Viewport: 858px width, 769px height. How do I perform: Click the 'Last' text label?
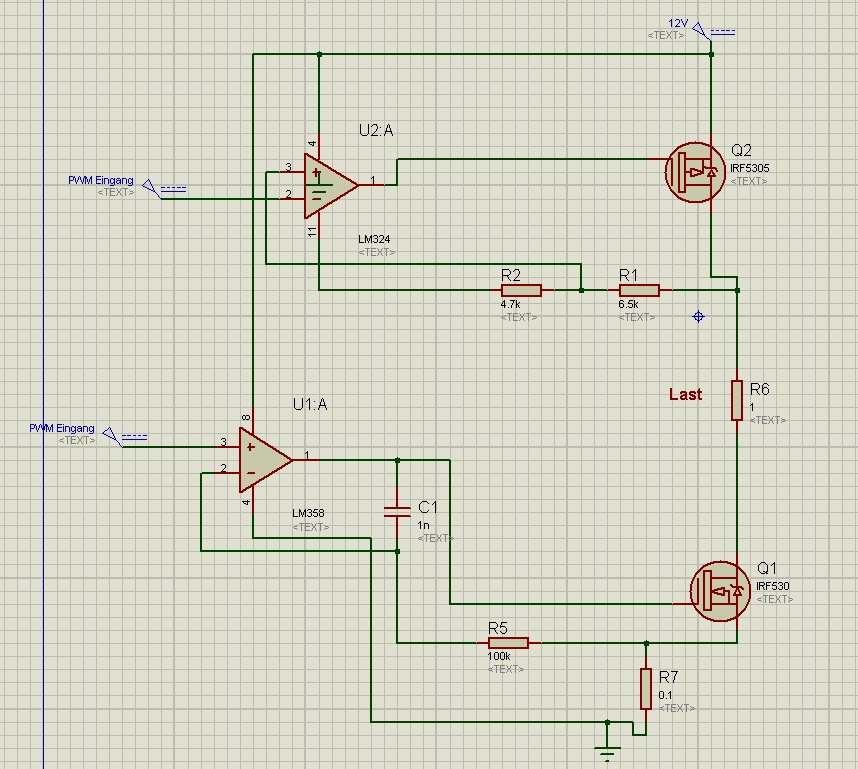(x=685, y=394)
